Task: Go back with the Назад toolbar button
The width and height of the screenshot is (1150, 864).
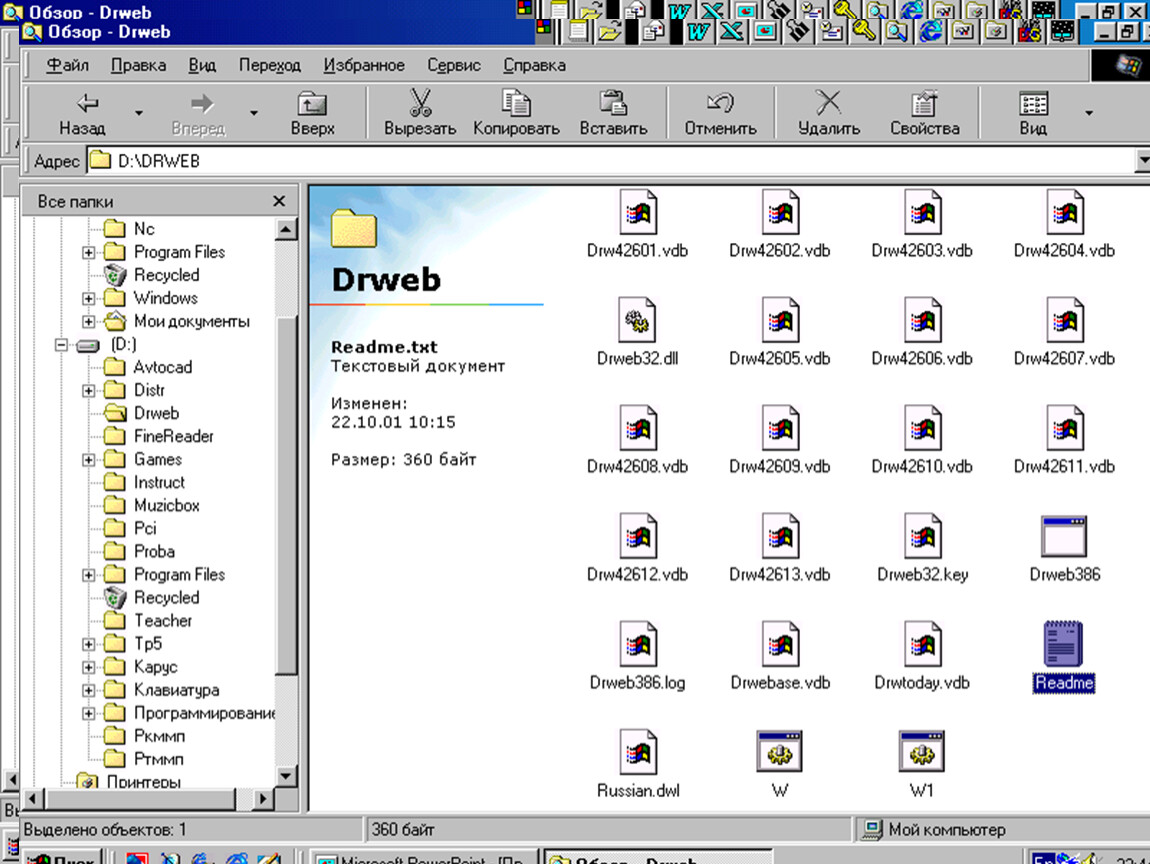Action: pyautogui.click(x=82, y=113)
